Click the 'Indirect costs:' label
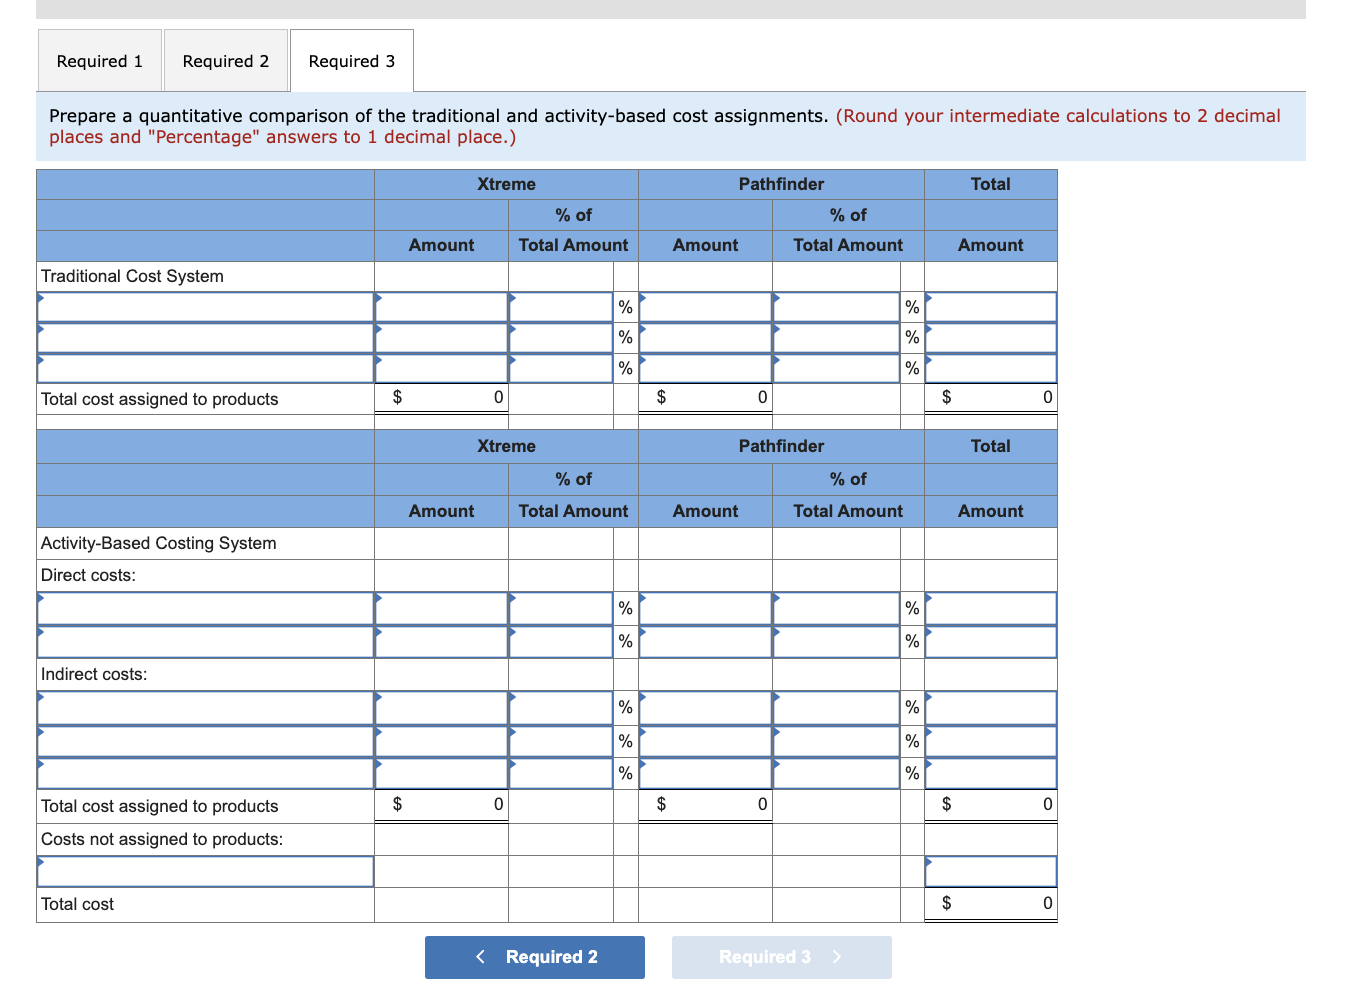Viewport: 1358px width, 986px height. [94, 674]
